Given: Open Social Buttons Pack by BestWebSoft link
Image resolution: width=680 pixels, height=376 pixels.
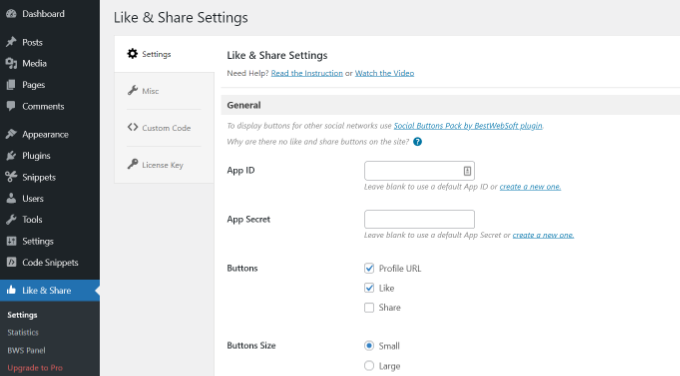Looking at the screenshot, I should [x=468, y=126].
